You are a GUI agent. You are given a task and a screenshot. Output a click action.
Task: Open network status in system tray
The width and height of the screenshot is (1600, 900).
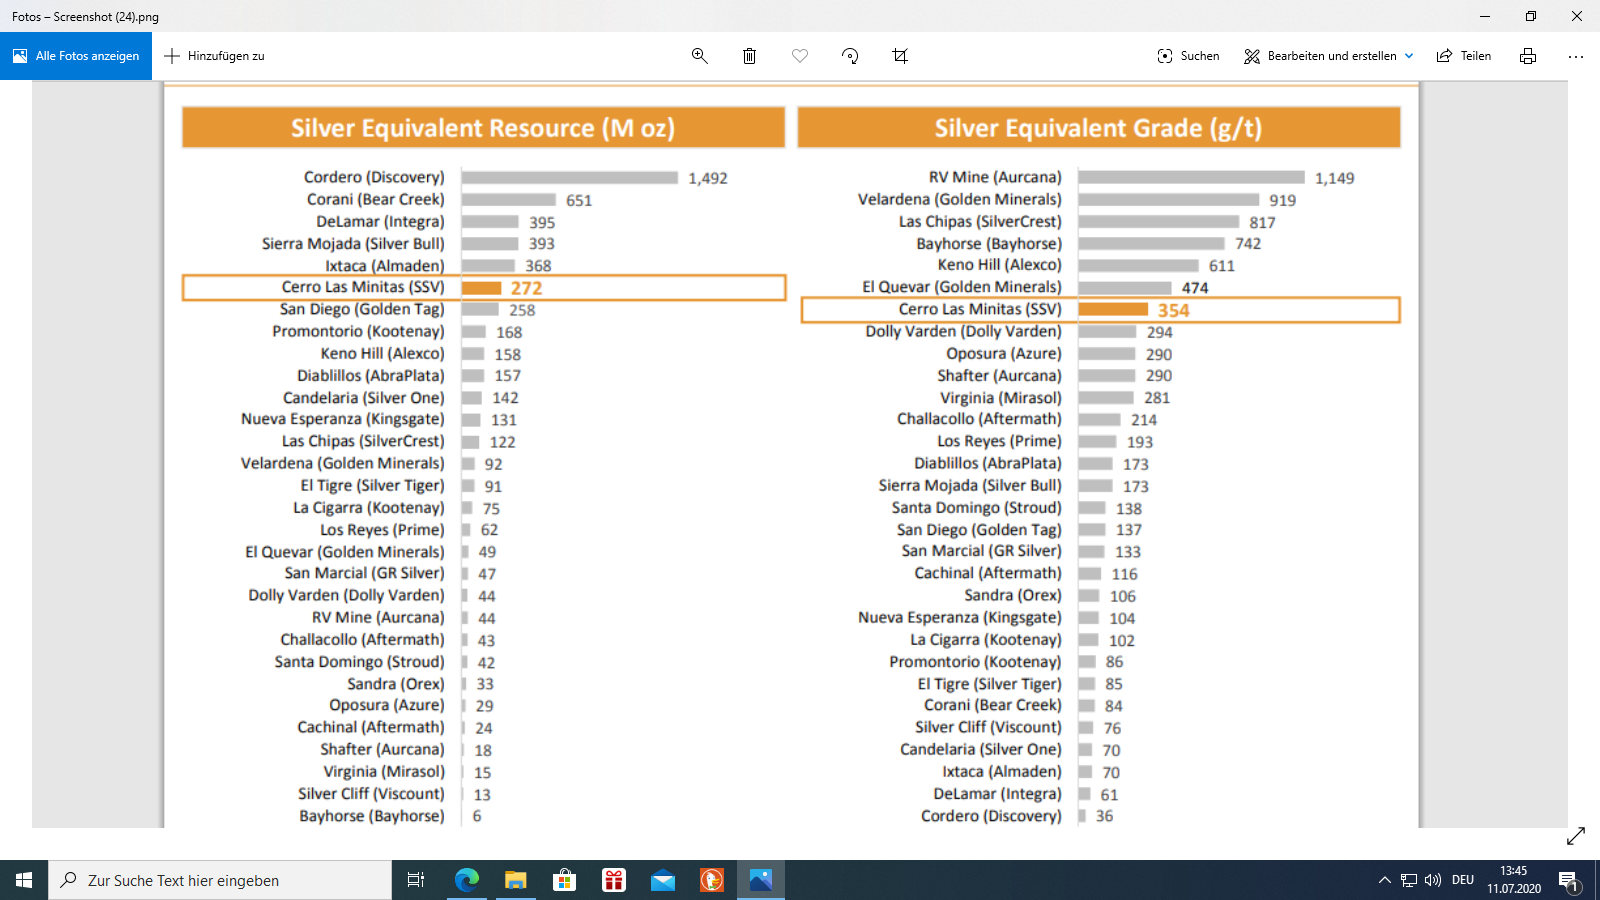pyautogui.click(x=1409, y=880)
